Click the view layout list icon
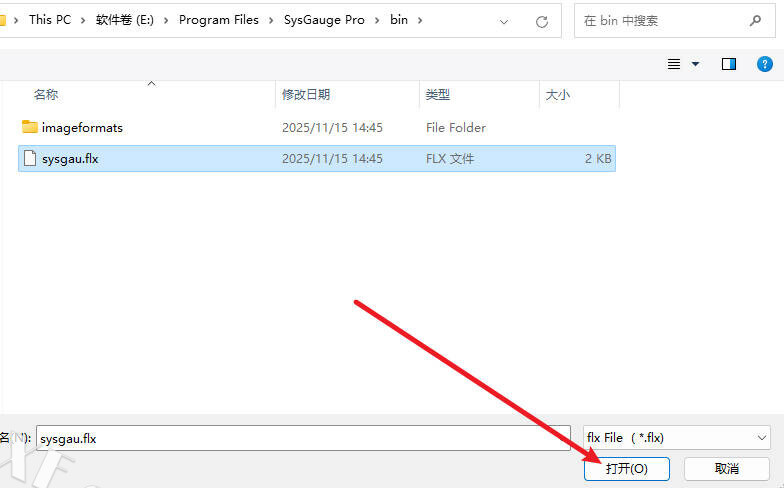784x488 pixels. pos(674,64)
